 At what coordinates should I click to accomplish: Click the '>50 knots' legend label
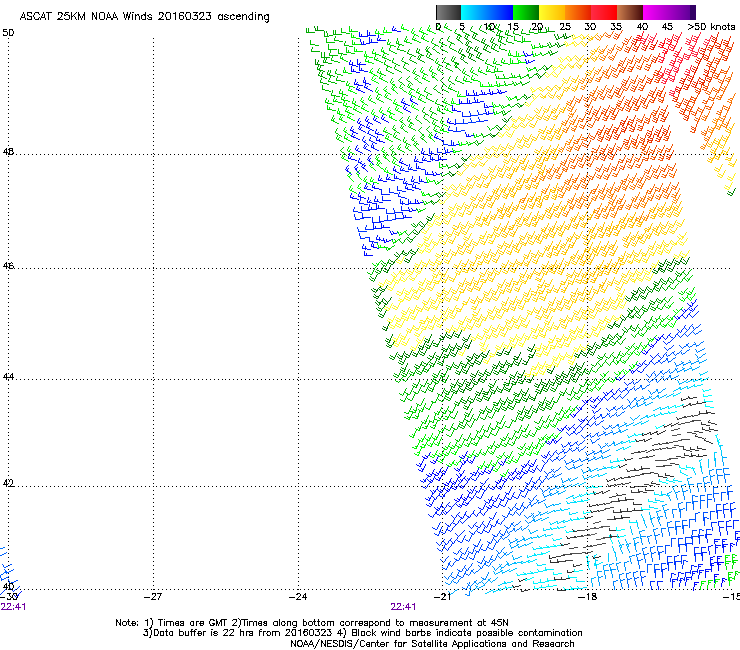[x=711, y=27]
